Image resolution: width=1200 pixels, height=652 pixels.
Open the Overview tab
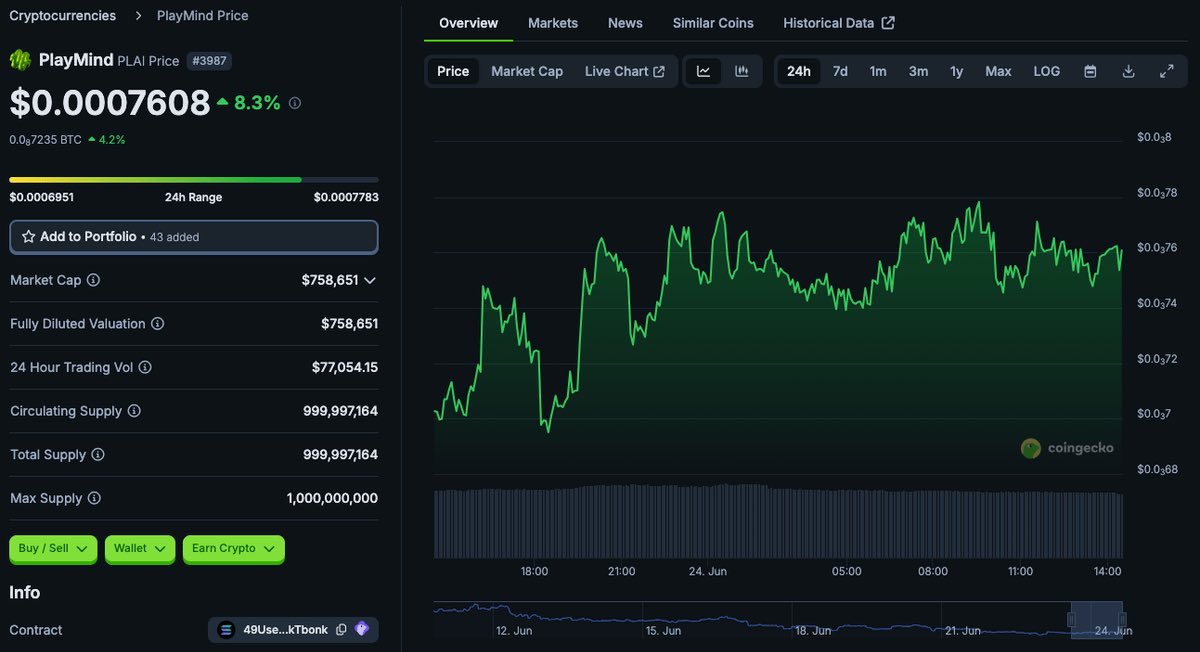pos(468,23)
